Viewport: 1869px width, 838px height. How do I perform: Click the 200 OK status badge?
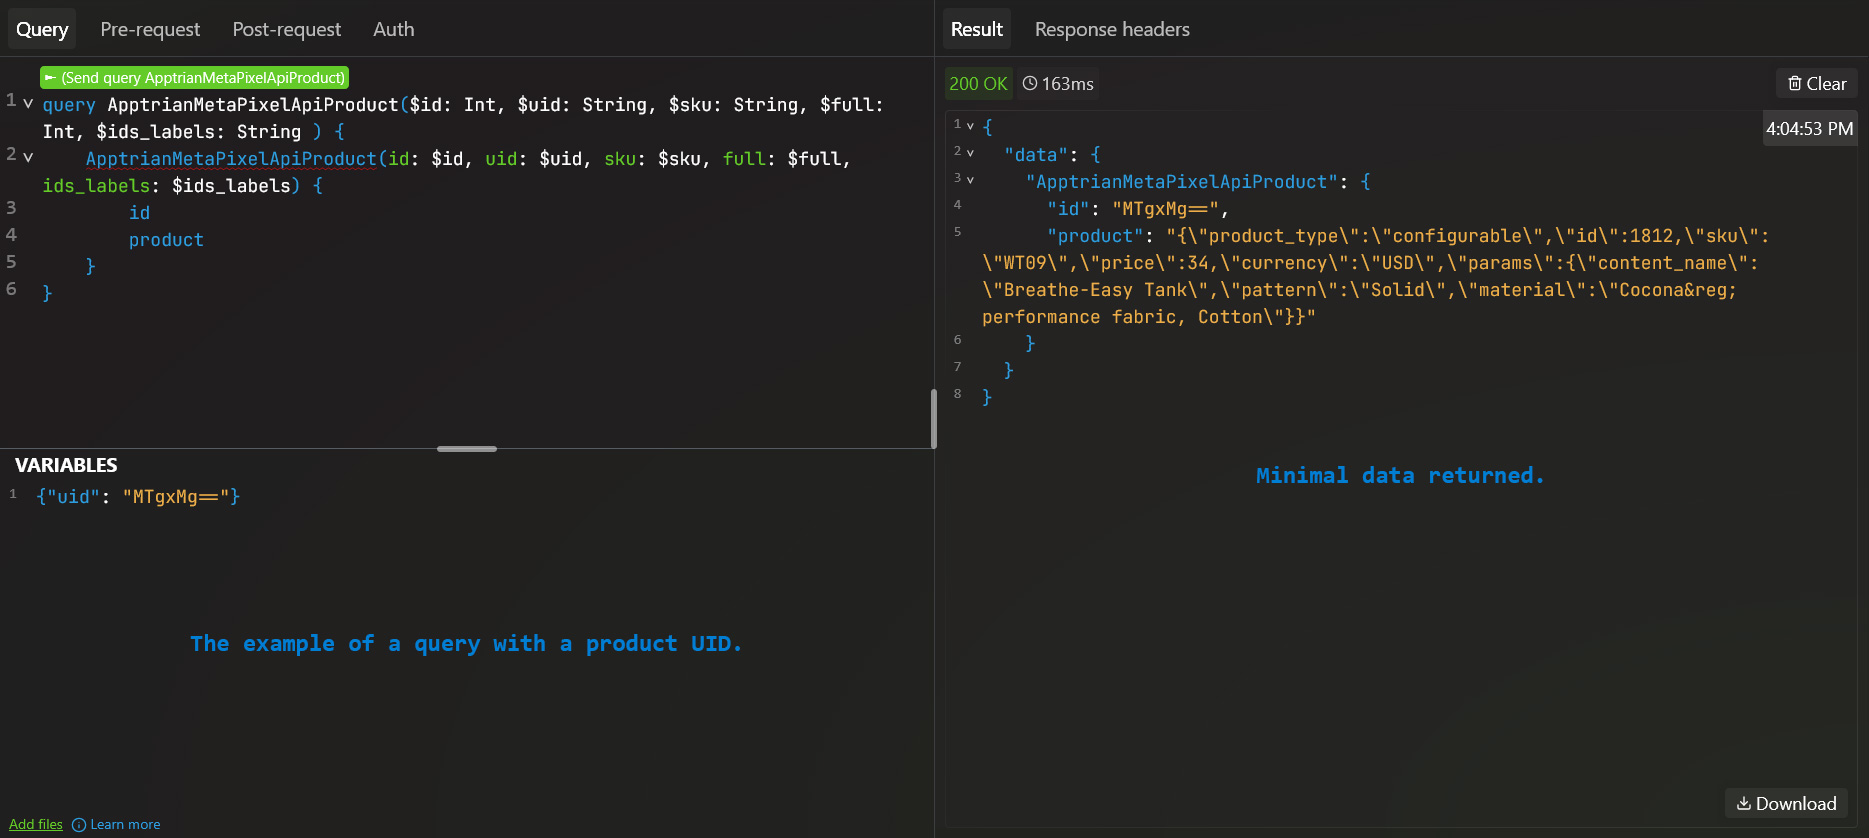point(978,84)
